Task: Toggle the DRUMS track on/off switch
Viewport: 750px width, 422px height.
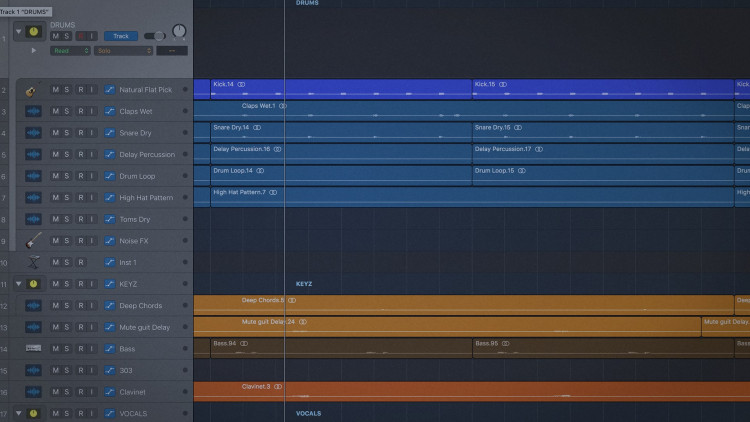Action: 154,36
